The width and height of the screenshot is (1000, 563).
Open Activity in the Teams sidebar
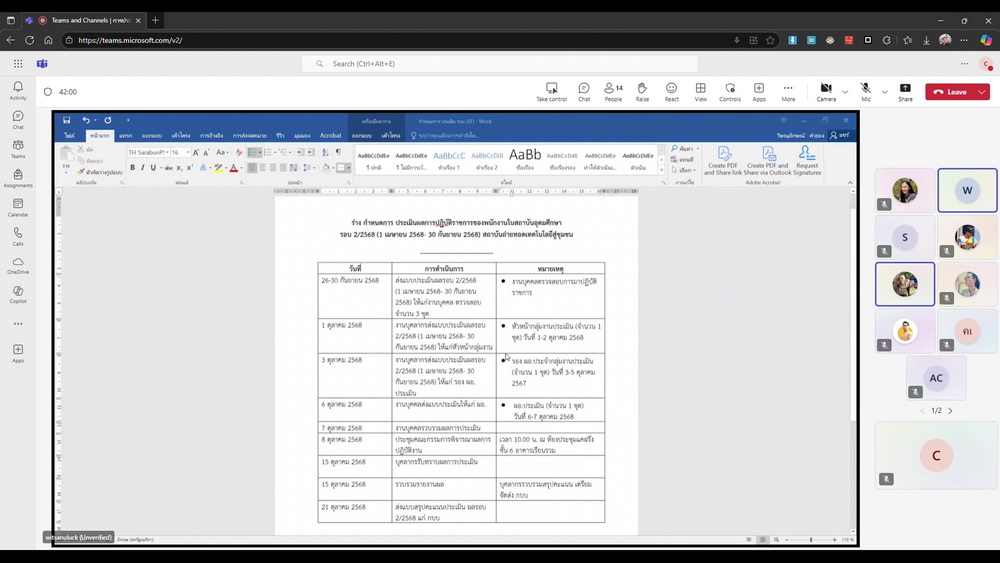pos(18,91)
